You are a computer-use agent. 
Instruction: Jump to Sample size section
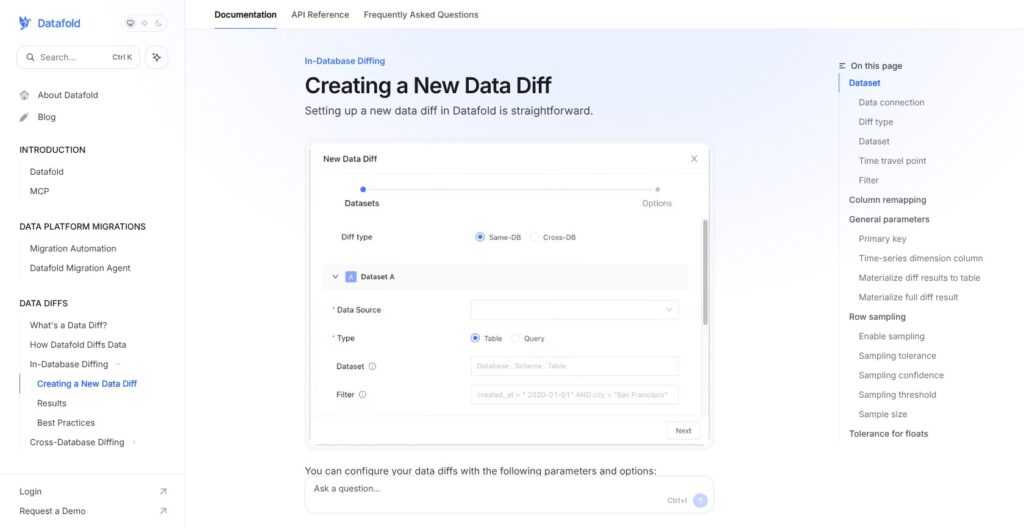click(883, 414)
